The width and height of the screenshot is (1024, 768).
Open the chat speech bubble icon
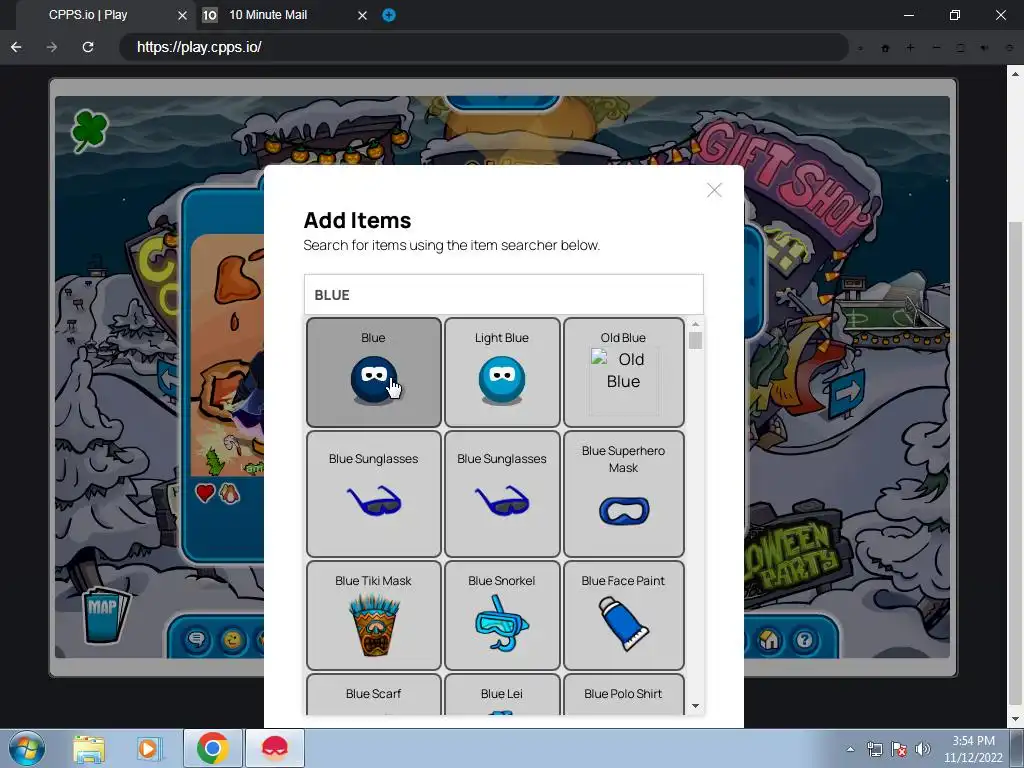[196, 639]
